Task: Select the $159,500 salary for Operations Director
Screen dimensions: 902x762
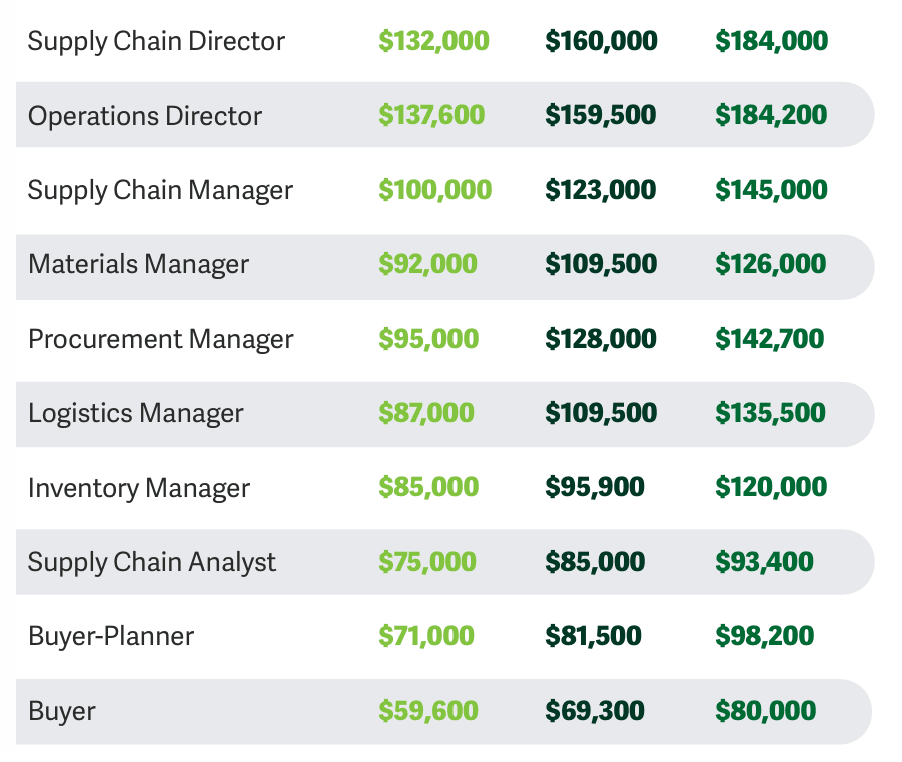Action: click(x=600, y=115)
